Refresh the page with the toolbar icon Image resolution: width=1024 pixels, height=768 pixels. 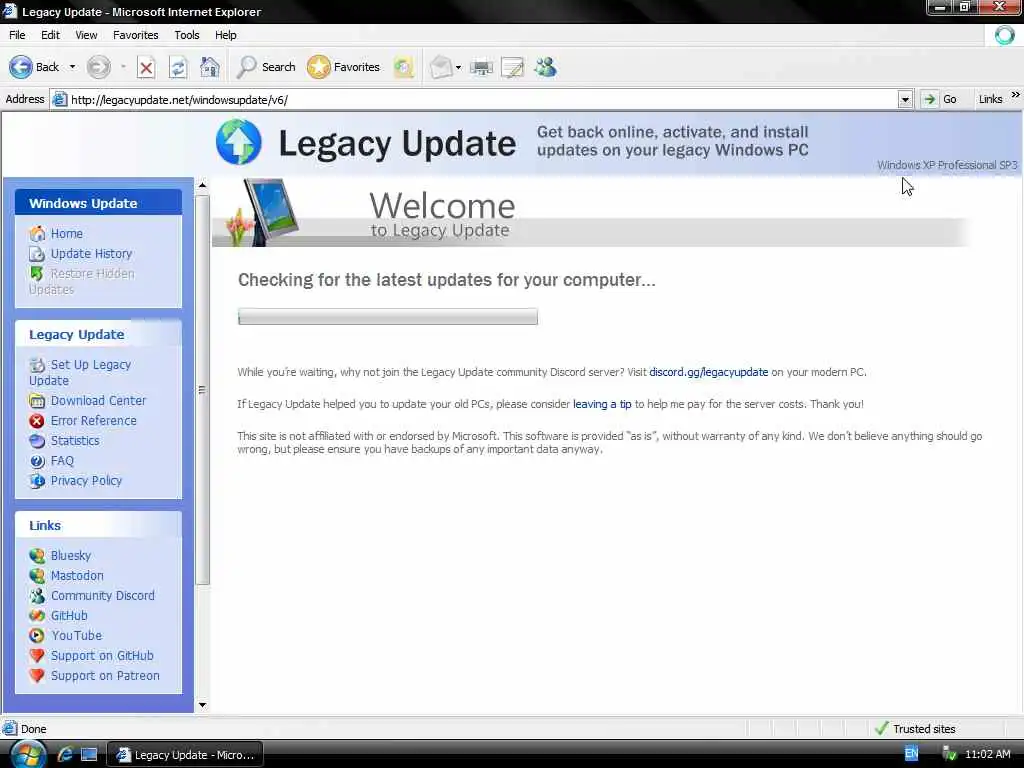(x=178, y=67)
